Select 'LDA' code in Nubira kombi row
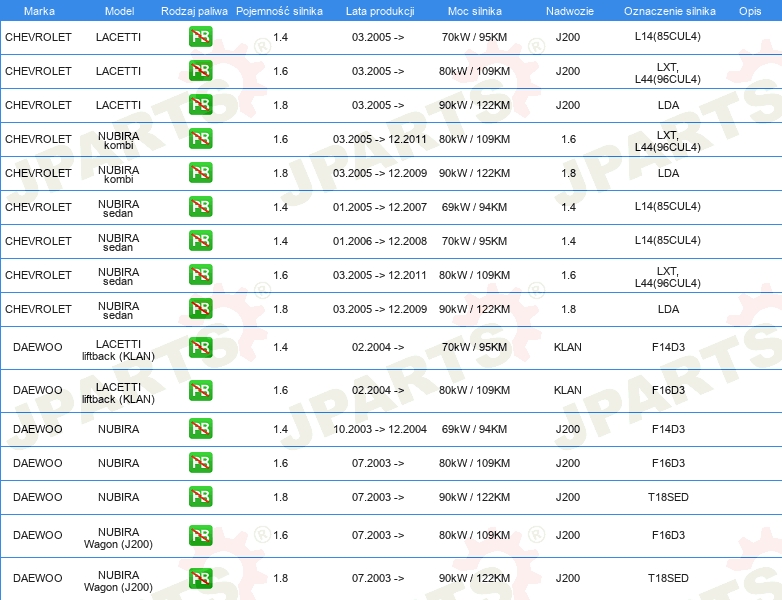Screen dimensions: 782x600 [668, 173]
